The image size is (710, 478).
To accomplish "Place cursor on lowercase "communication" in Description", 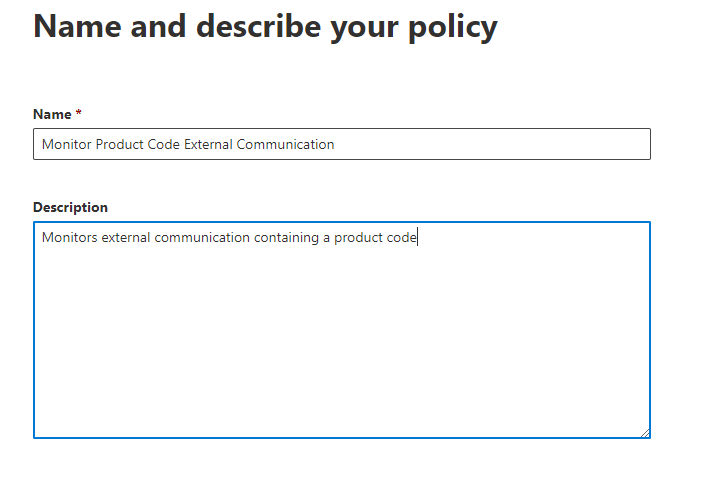I will point(202,237).
